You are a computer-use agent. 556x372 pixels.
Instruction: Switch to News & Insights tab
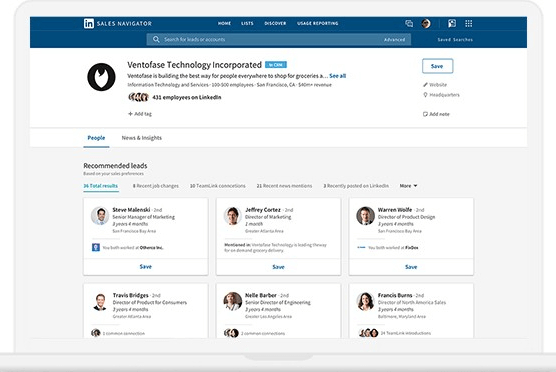tap(141, 138)
